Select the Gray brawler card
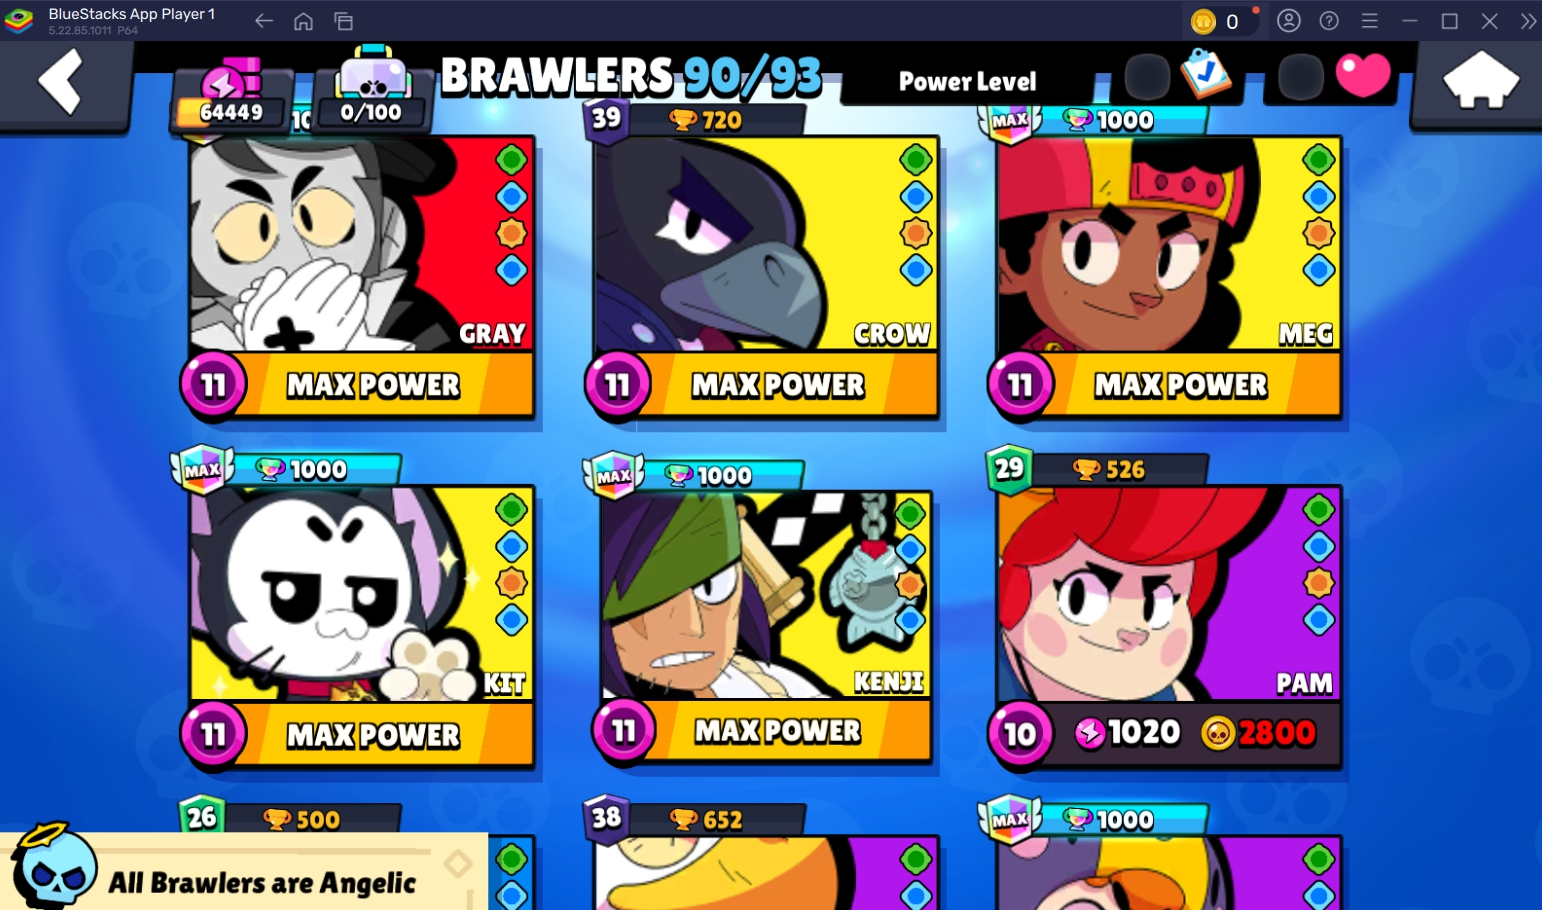Screen dimensions: 1542x910 coord(362,278)
